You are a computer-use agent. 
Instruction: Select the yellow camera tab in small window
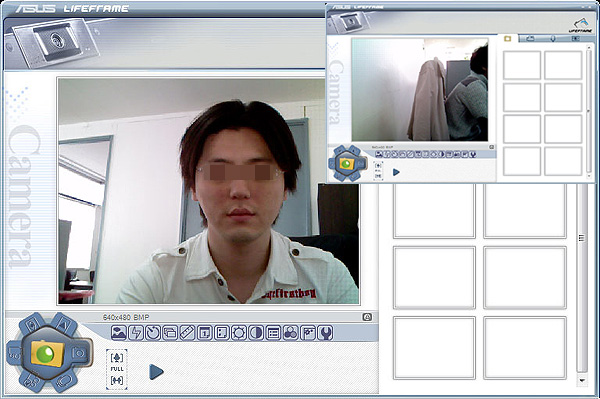click(x=508, y=38)
